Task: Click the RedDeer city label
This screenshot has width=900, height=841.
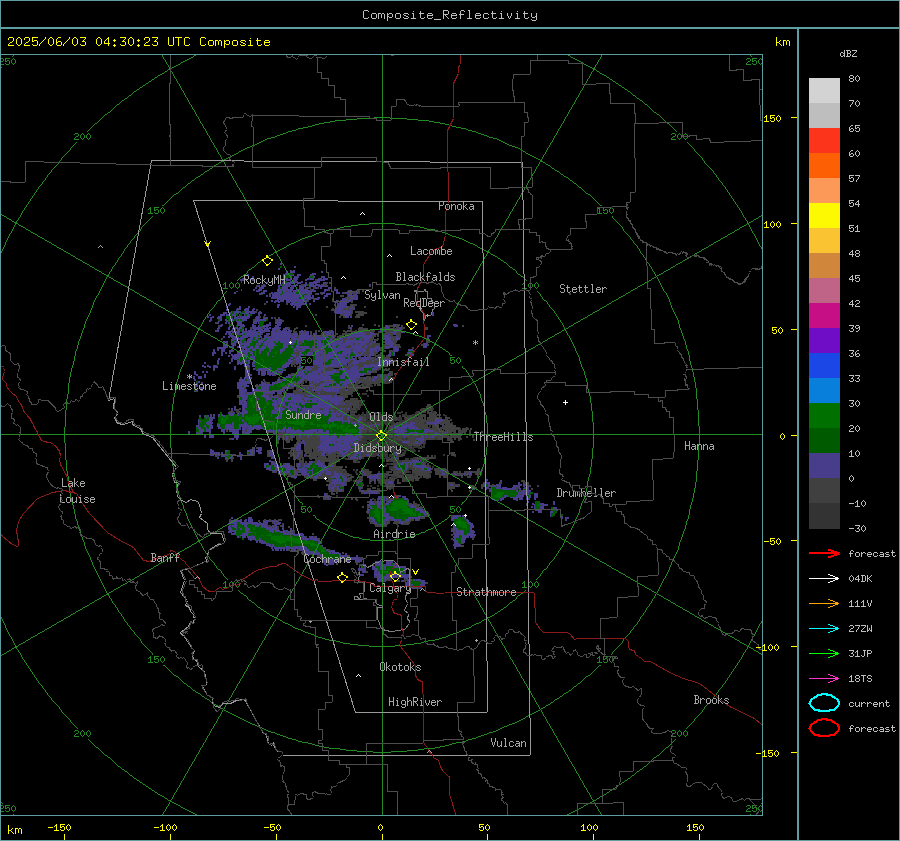Action: [x=424, y=303]
